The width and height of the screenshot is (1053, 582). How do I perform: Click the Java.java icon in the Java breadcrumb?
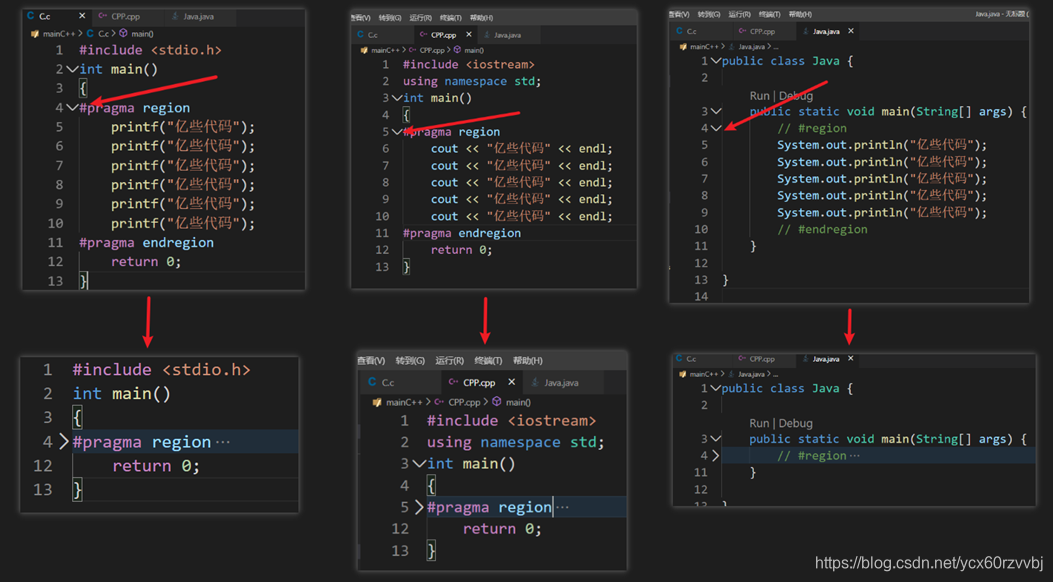tap(733, 47)
